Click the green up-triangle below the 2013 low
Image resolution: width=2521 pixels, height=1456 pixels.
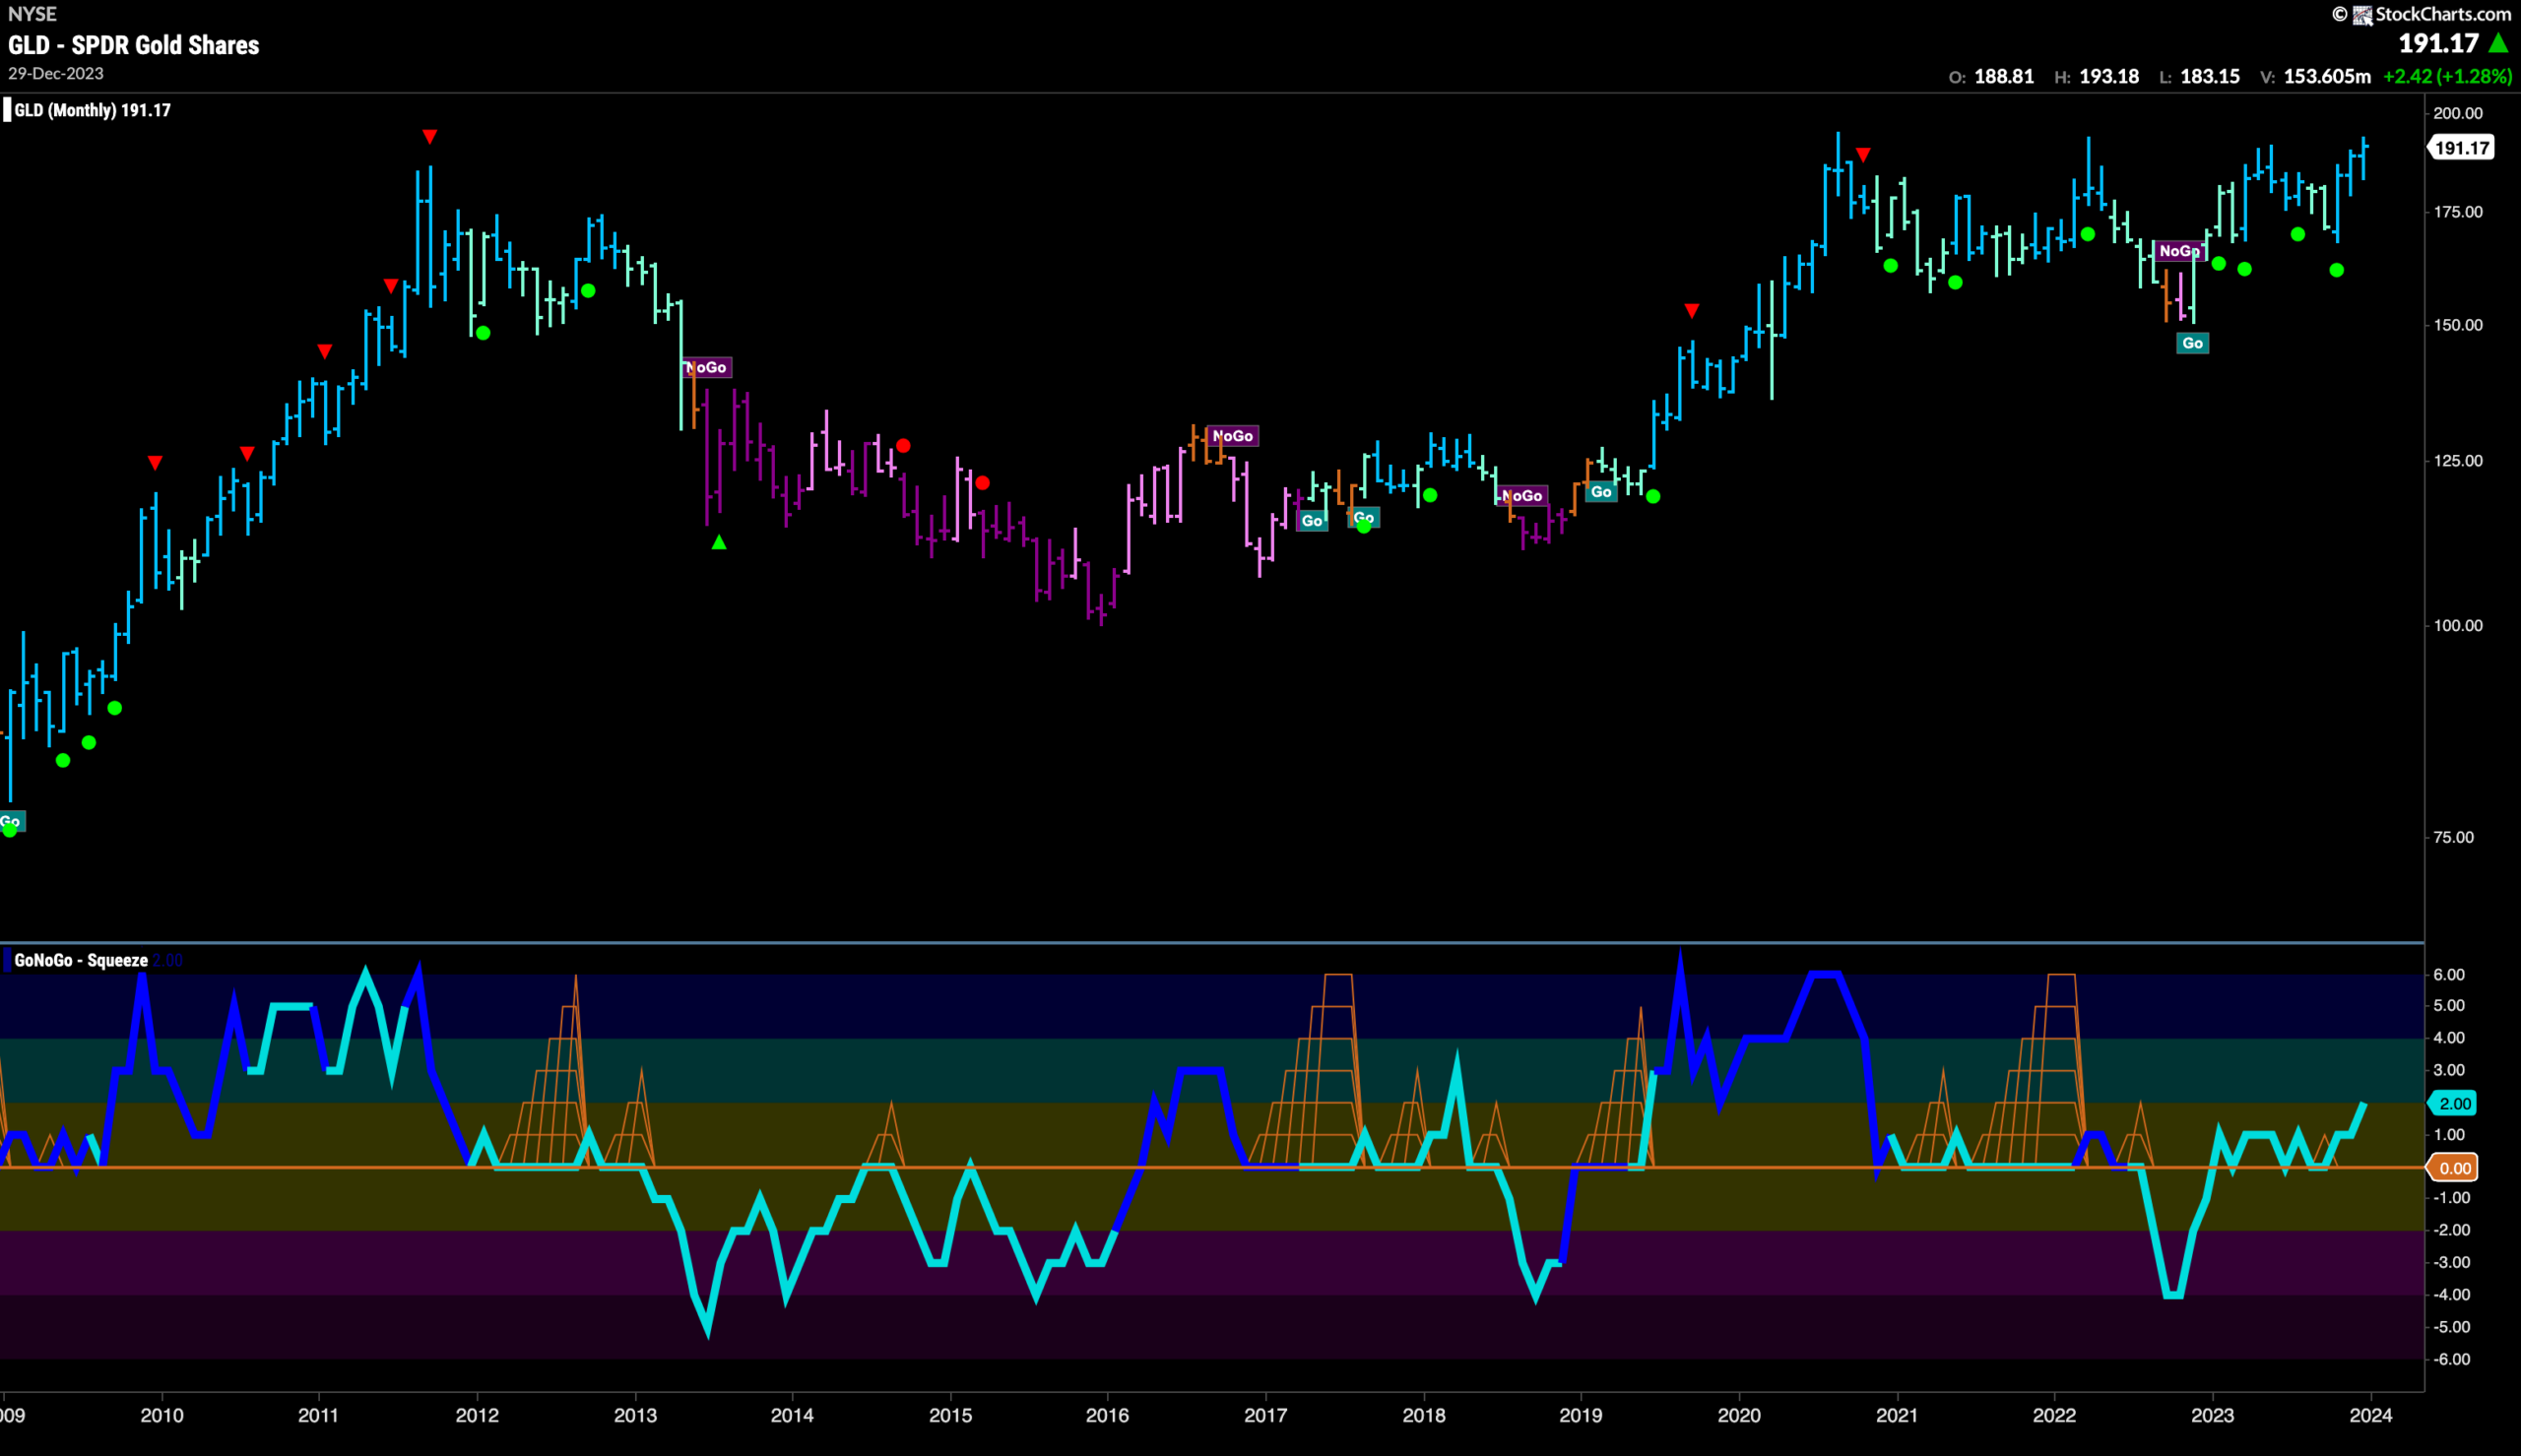(x=719, y=542)
